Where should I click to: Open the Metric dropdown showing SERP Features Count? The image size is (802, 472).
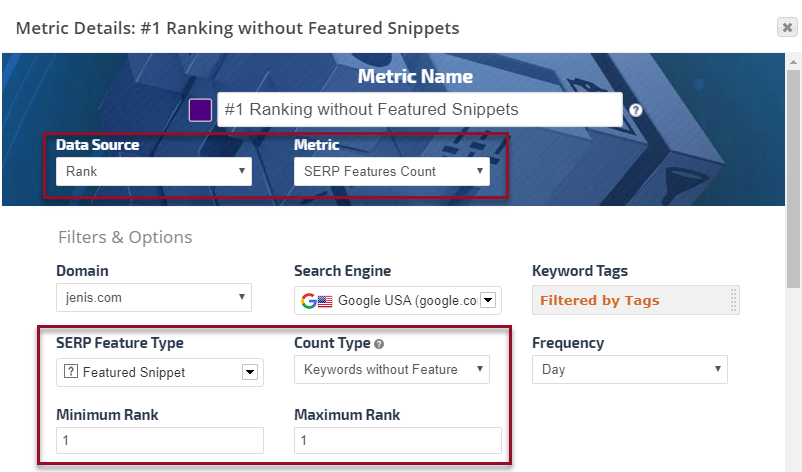[392, 171]
